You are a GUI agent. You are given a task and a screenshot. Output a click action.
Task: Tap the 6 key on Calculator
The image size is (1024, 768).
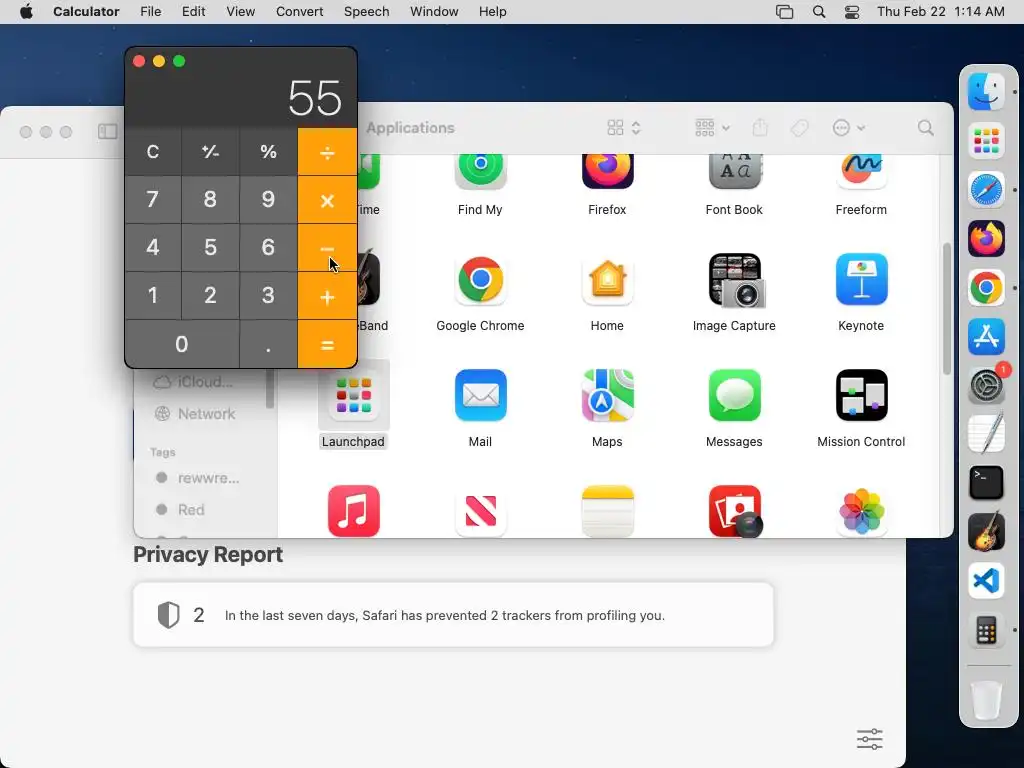coord(268,248)
